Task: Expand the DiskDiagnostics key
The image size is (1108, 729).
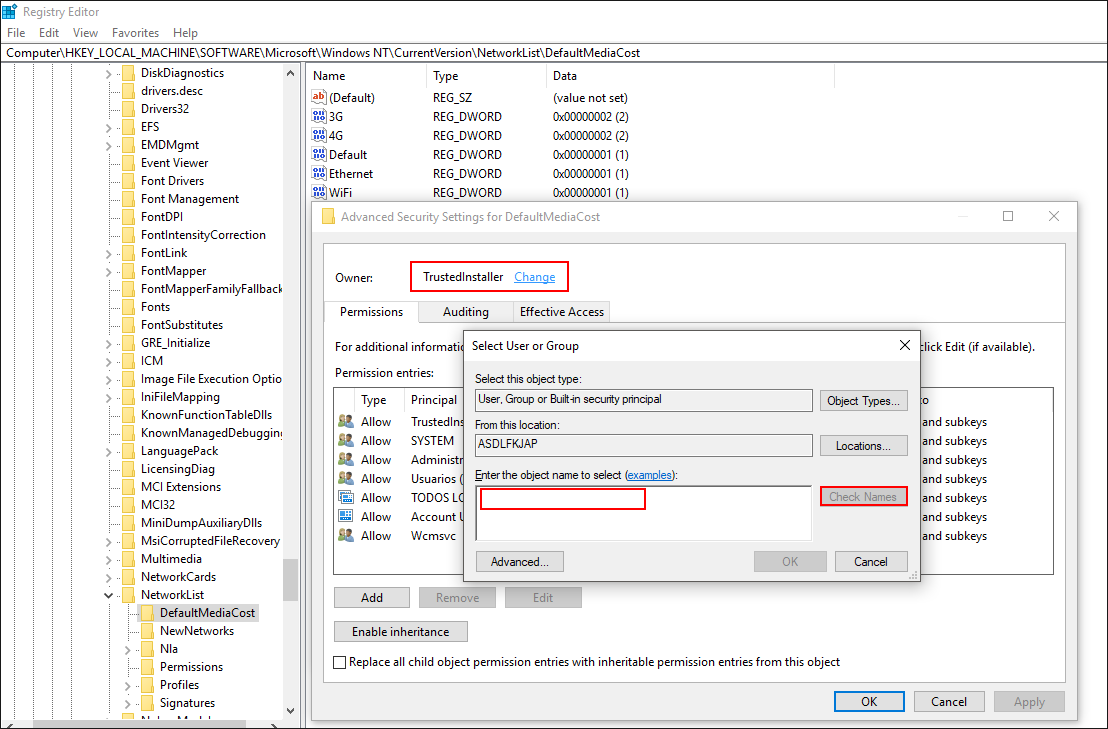Action: click(x=108, y=73)
